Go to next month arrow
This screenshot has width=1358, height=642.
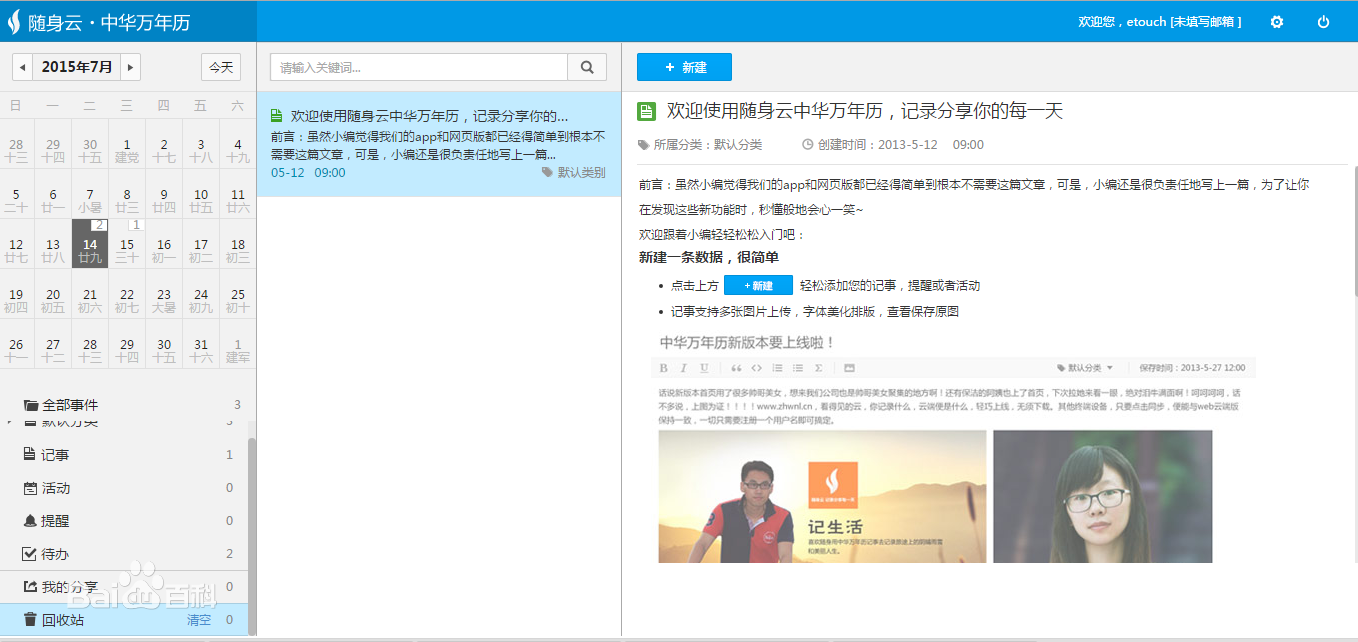coord(130,68)
